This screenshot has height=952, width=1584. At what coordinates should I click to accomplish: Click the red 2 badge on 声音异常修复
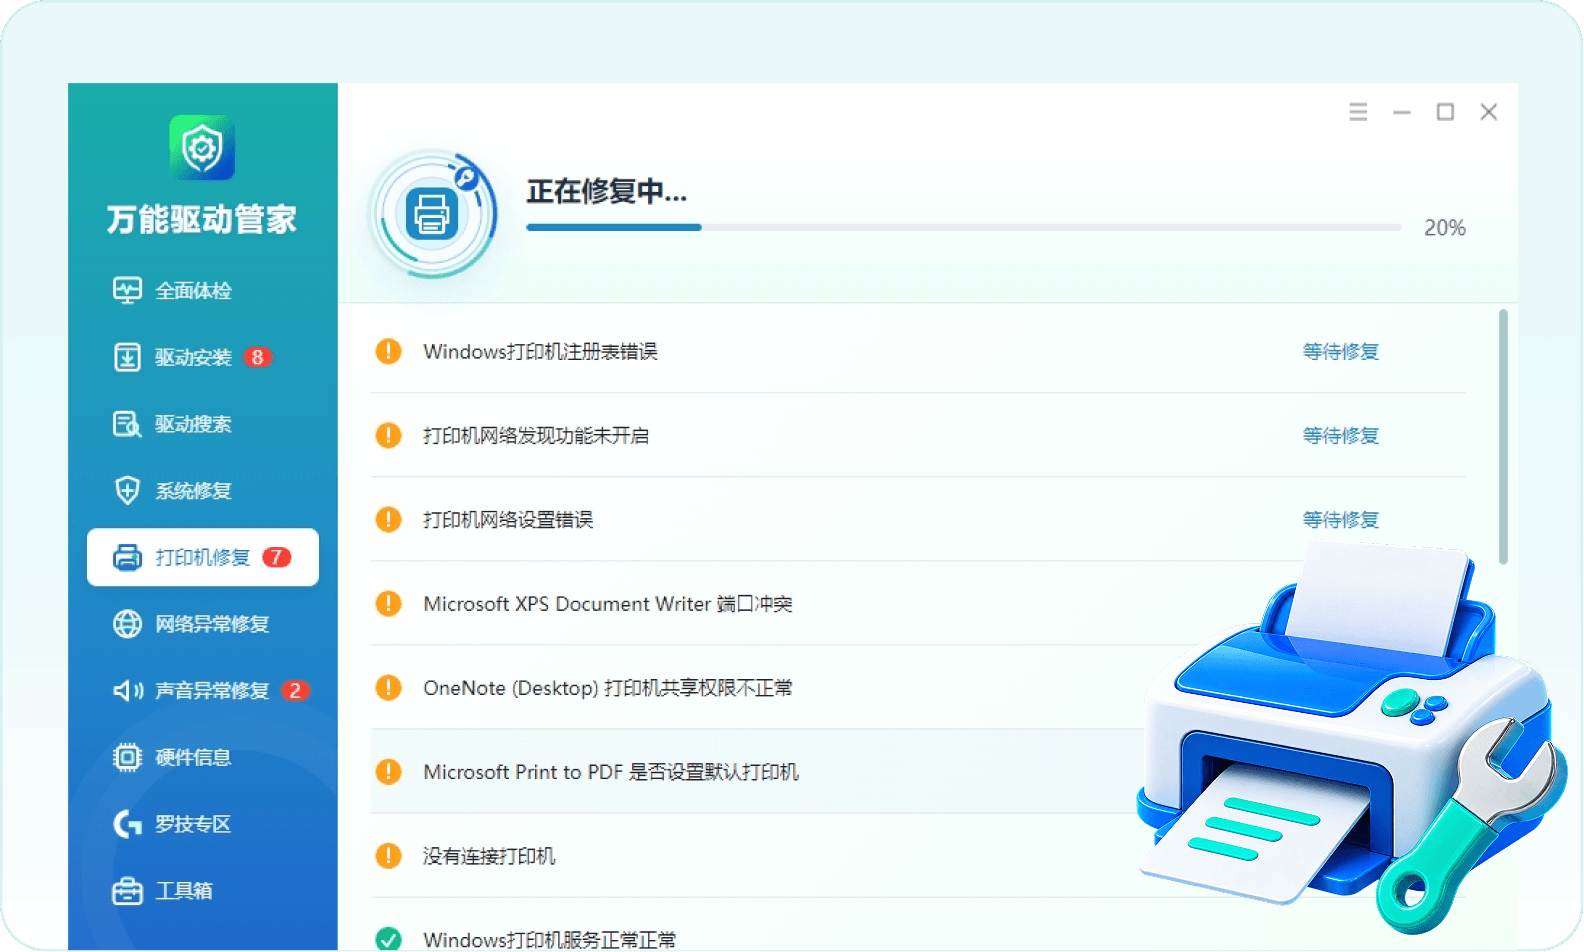295,691
